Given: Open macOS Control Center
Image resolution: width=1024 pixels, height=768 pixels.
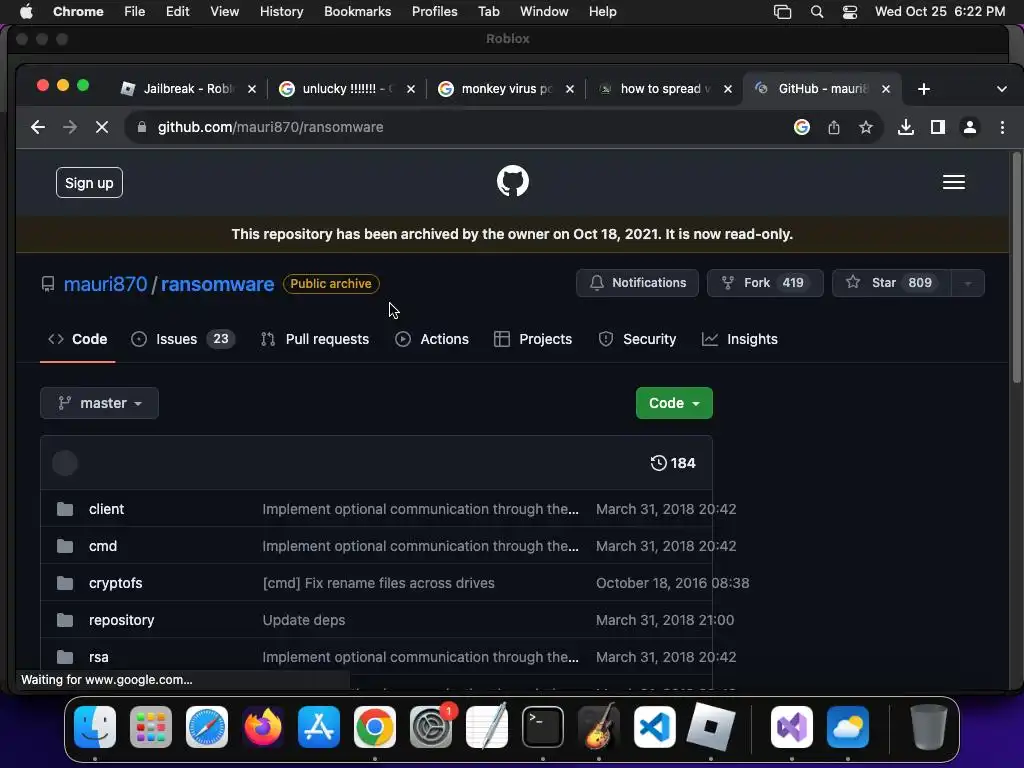Looking at the screenshot, I should (x=850, y=12).
